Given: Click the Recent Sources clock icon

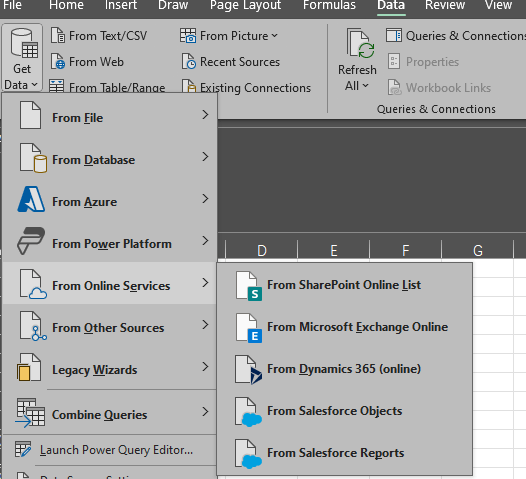Looking at the screenshot, I should [x=189, y=61].
